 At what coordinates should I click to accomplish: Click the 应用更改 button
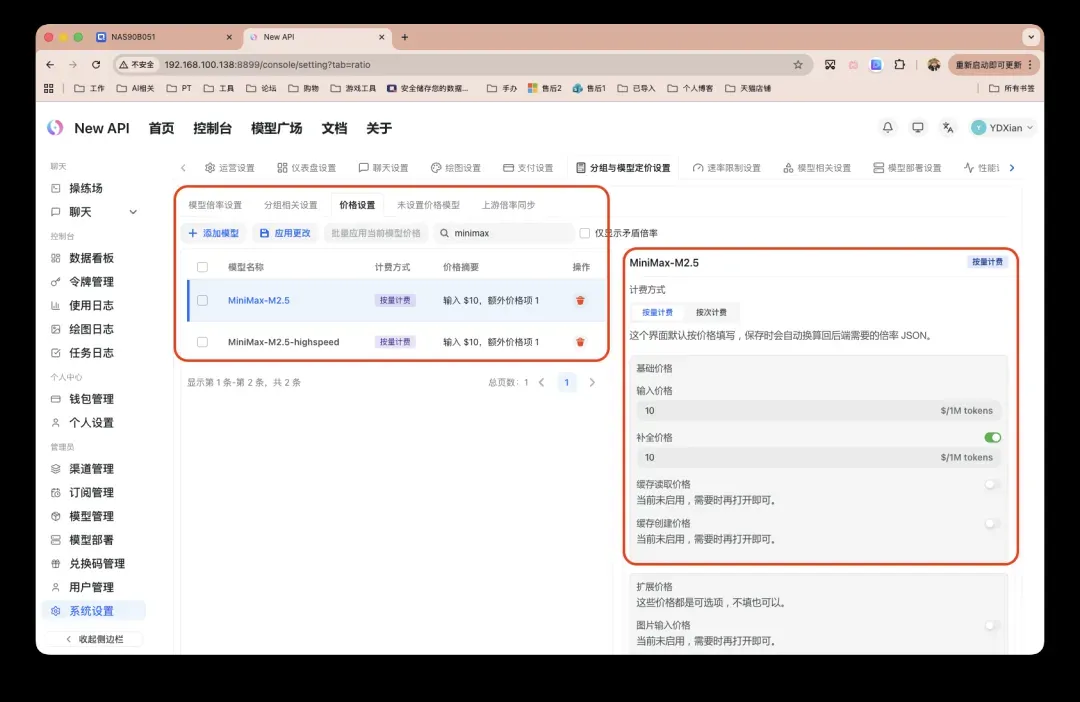pos(284,233)
